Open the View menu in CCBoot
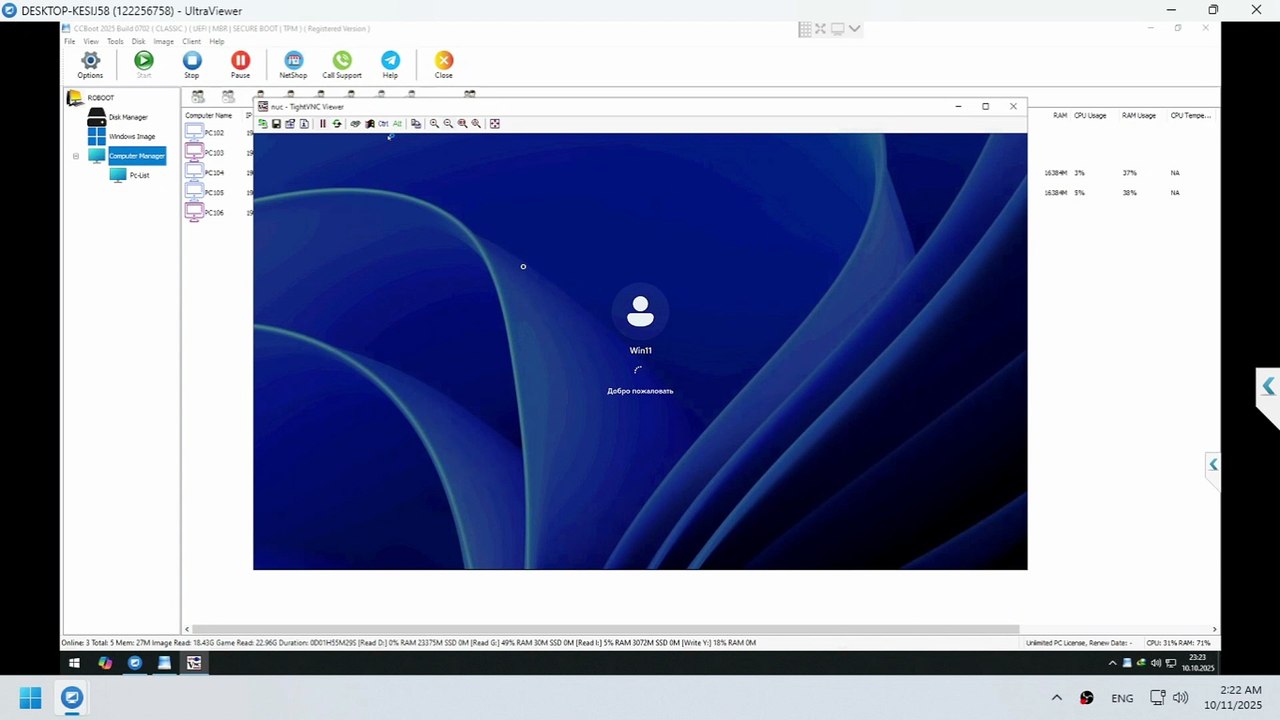This screenshot has height=720, width=1280. [x=91, y=42]
